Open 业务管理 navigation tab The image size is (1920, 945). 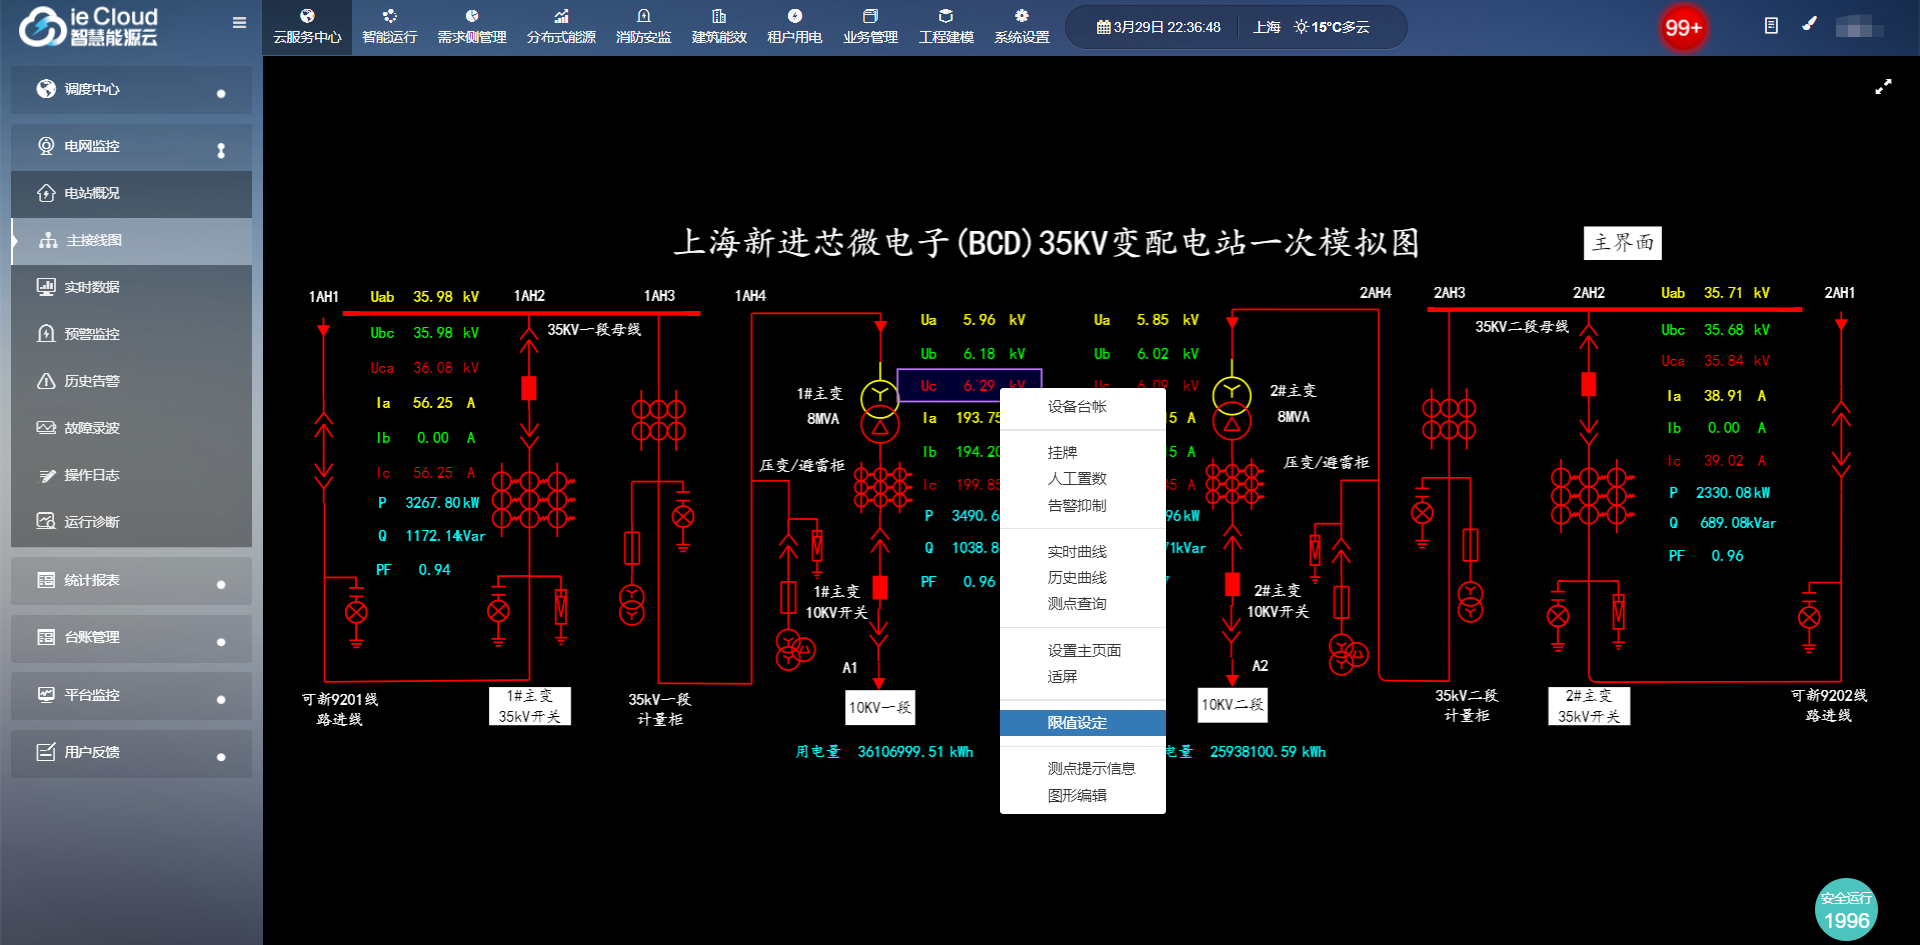click(870, 27)
